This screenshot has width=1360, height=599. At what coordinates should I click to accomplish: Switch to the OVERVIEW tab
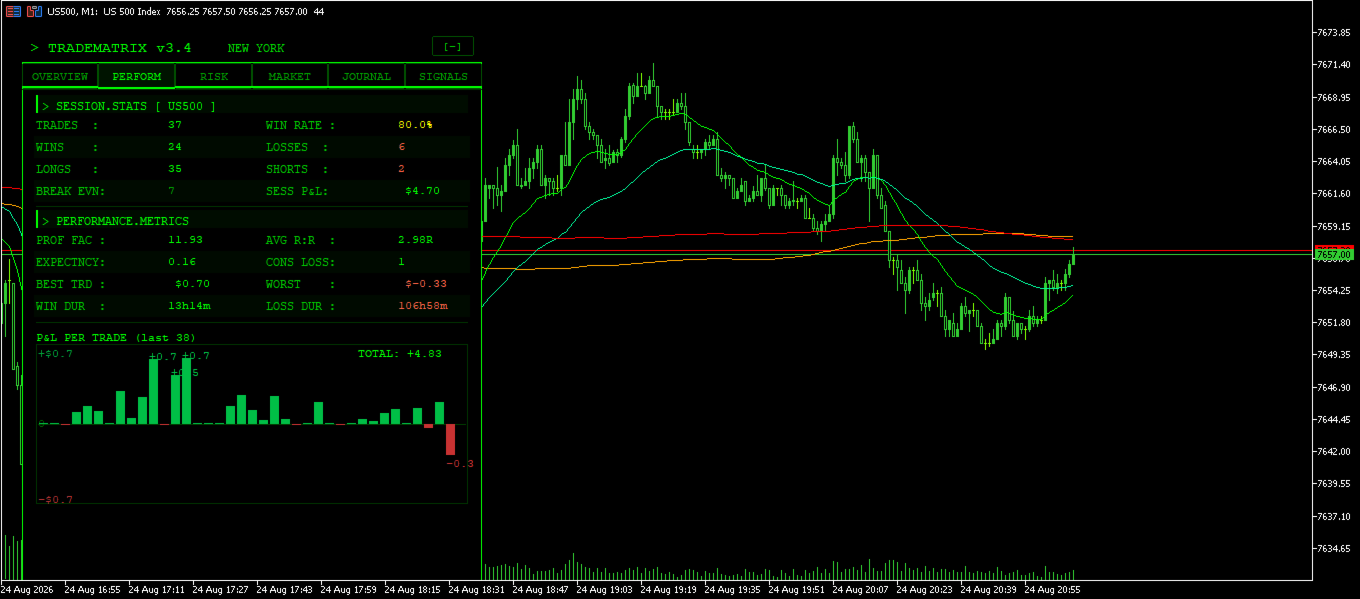(x=60, y=76)
